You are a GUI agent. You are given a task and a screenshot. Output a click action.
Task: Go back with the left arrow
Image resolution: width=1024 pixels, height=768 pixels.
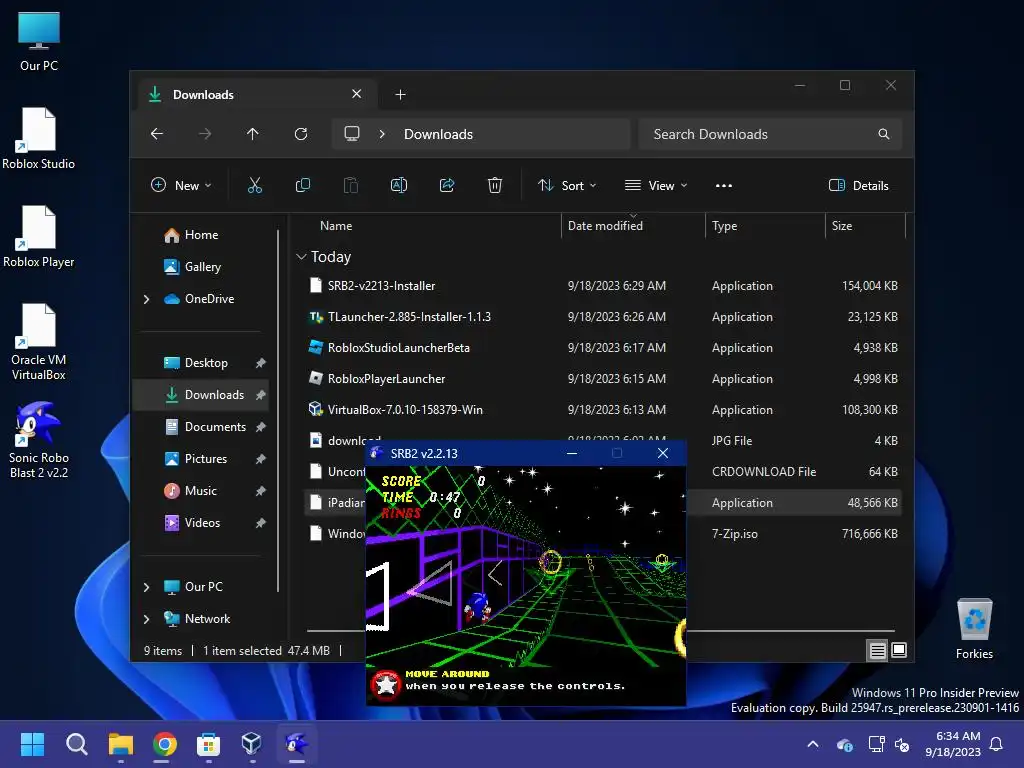coord(157,134)
